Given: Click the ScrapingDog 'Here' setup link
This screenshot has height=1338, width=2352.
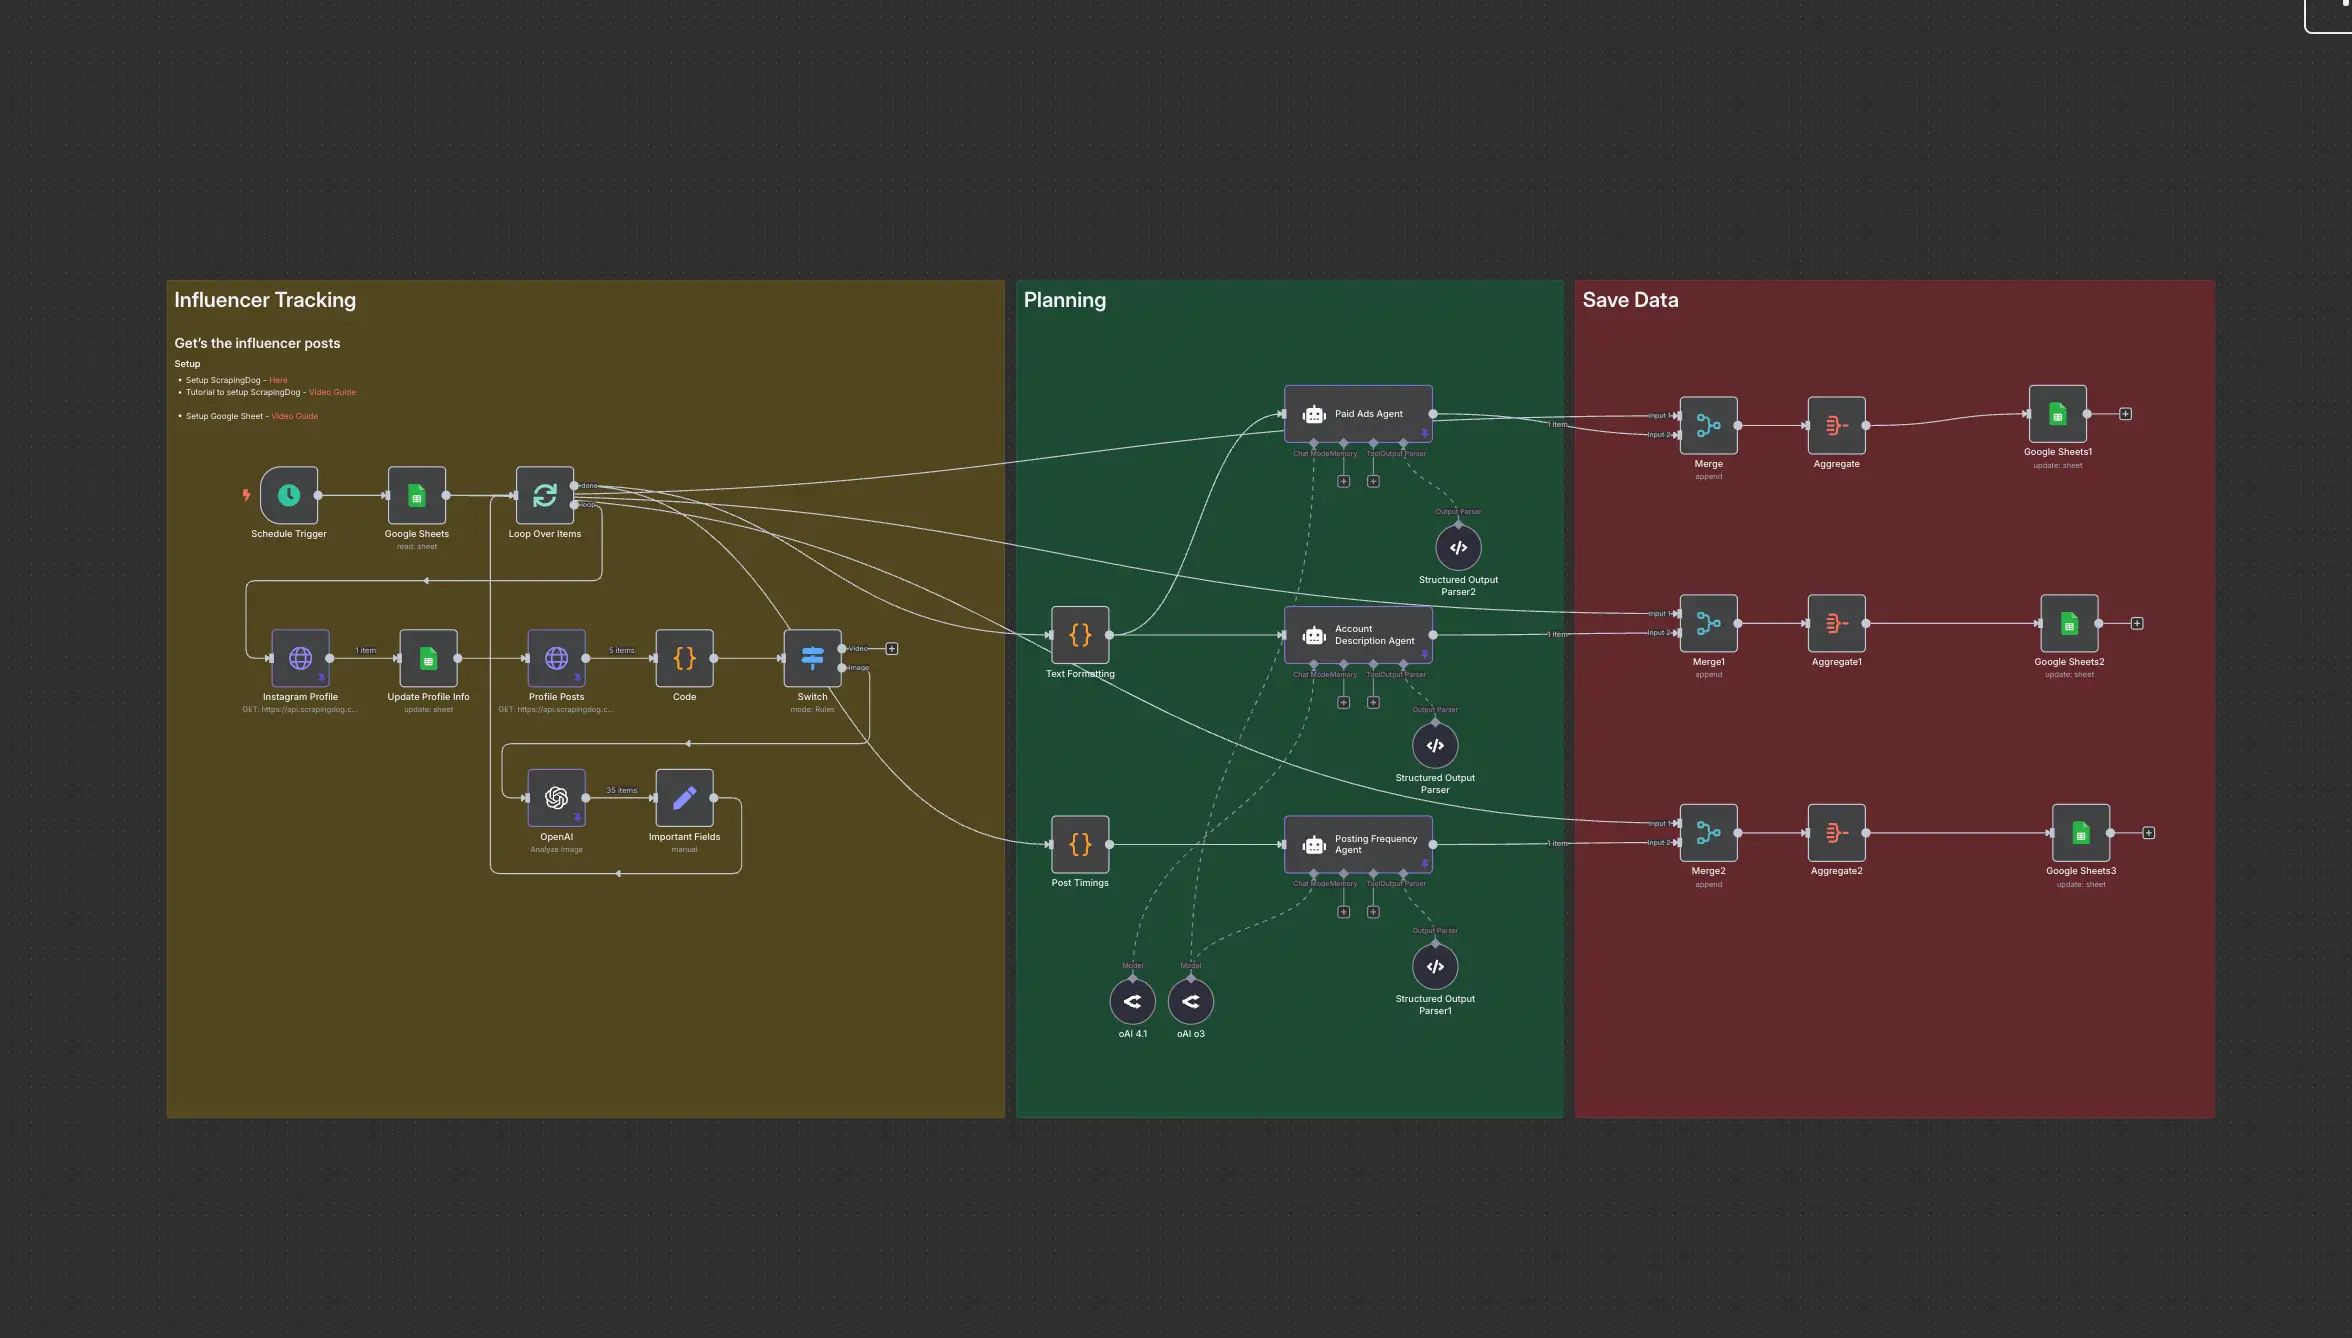Looking at the screenshot, I should click(x=278, y=380).
